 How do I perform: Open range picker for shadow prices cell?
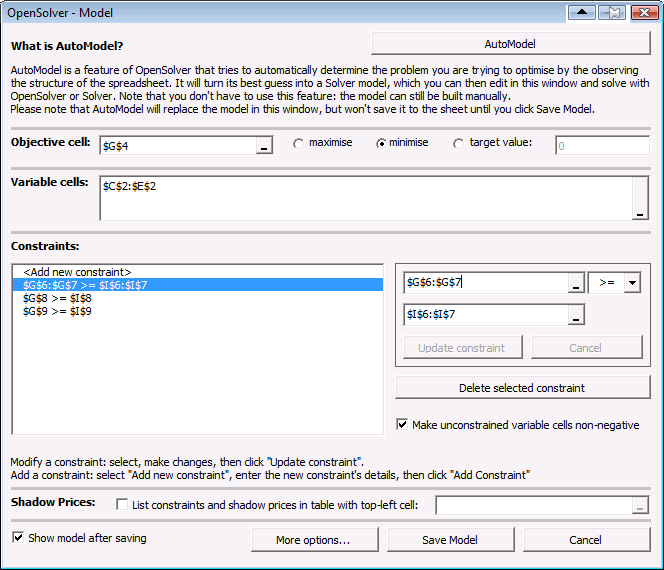tap(640, 505)
